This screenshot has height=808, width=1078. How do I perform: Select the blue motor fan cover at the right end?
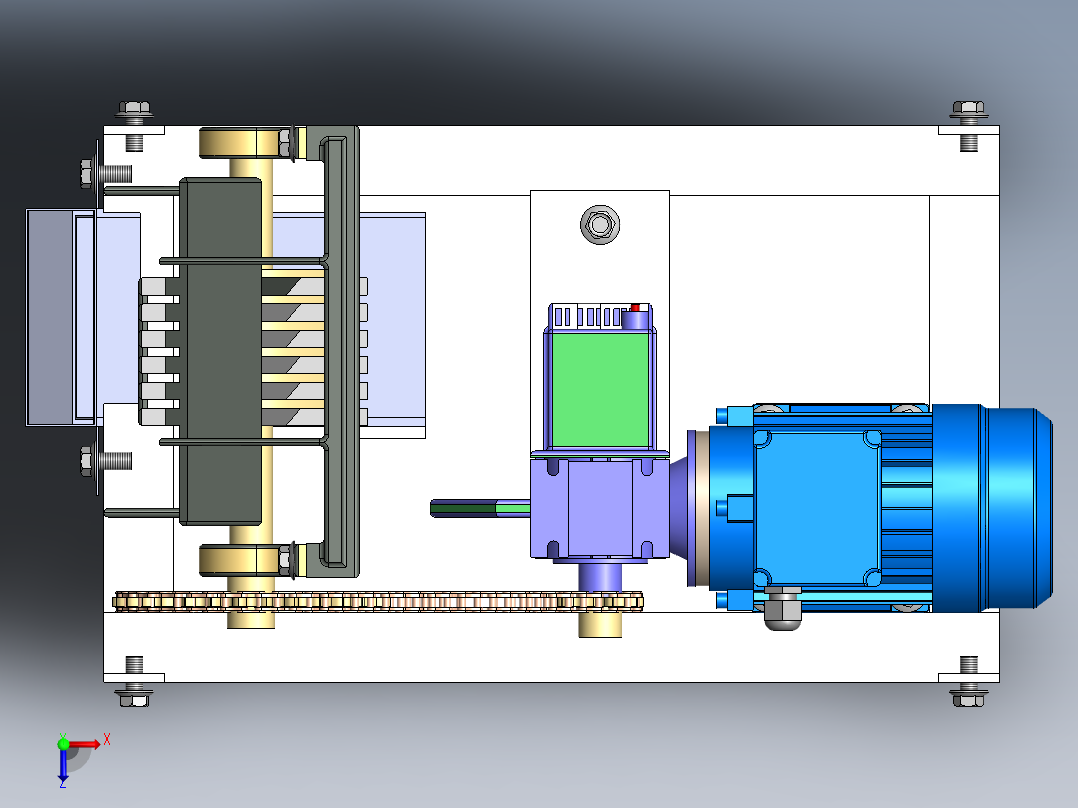pos(991,507)
